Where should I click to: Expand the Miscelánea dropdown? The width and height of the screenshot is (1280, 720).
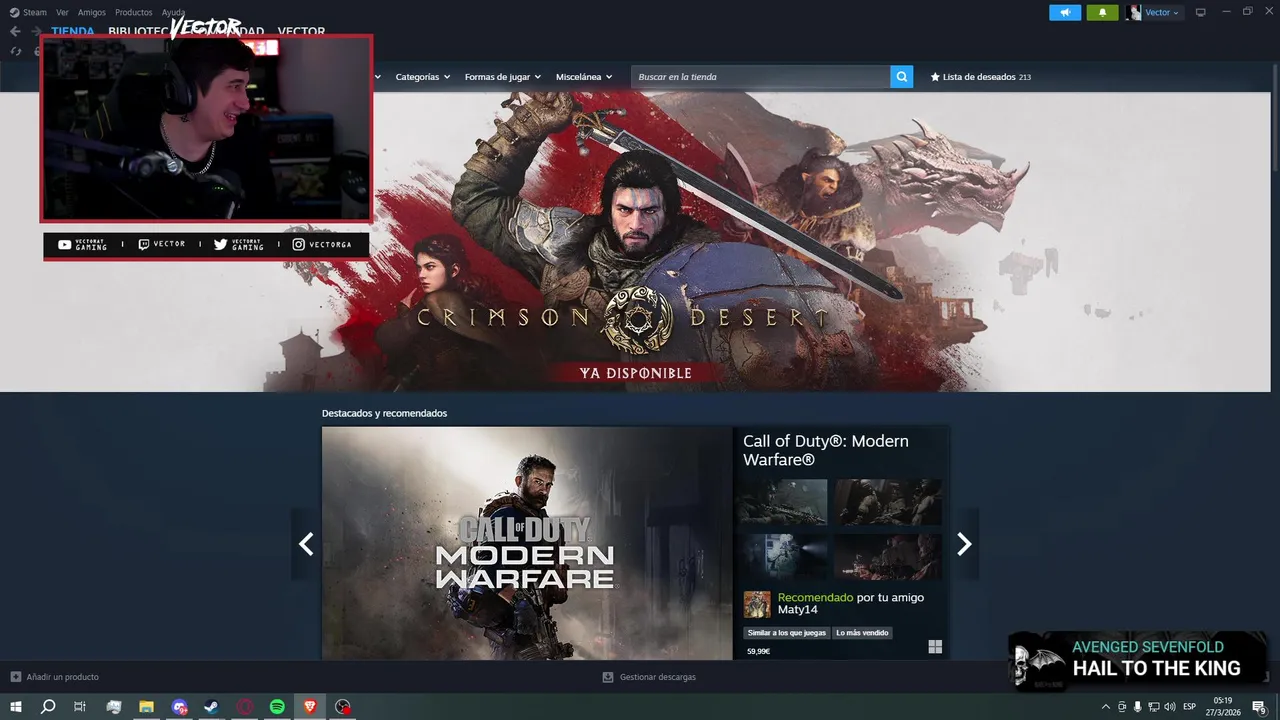coord(583,77)
